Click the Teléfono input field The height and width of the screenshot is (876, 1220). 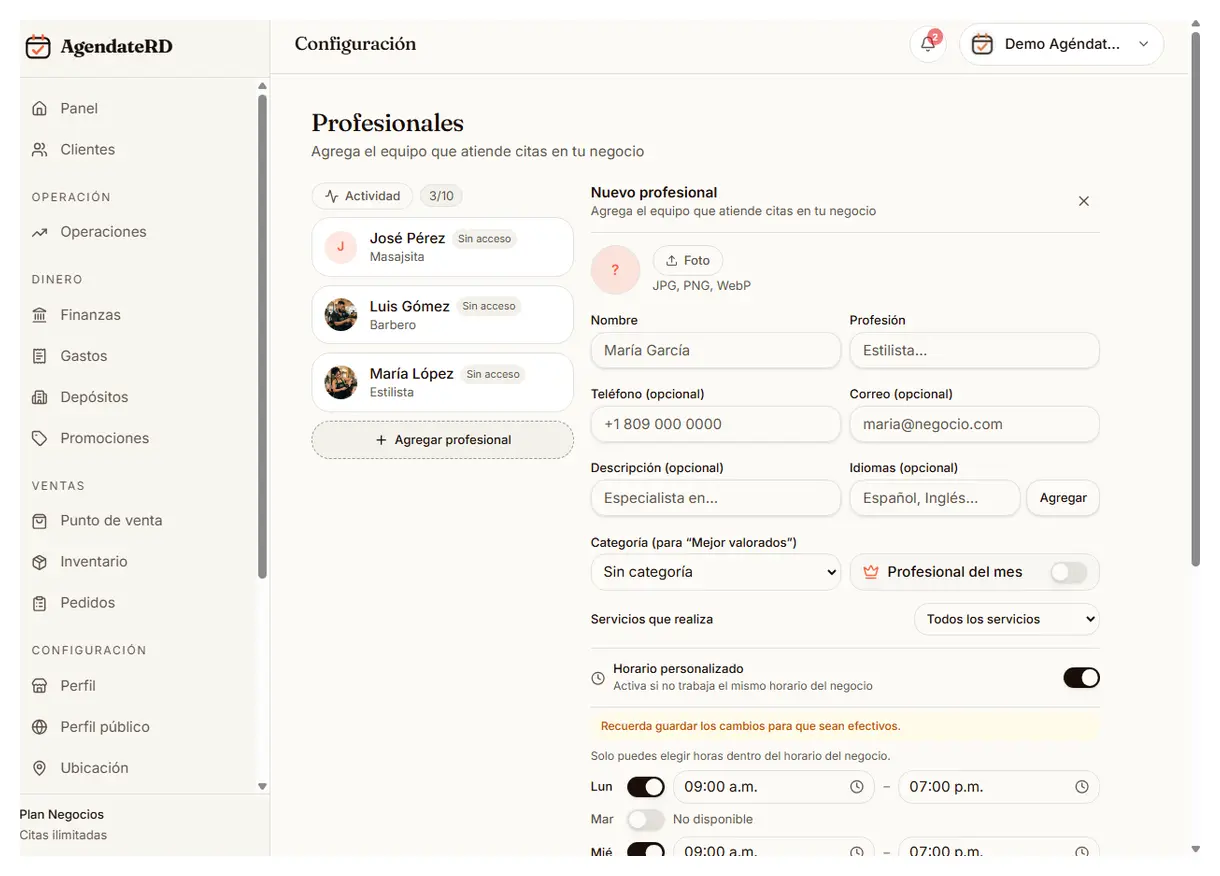[716, 424]
